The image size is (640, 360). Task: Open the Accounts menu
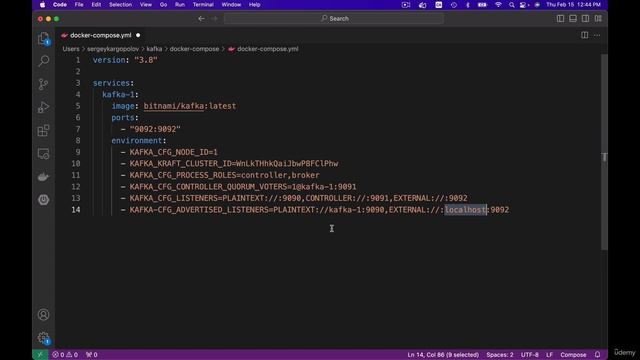pyautogui.click(x=43, y=315)
